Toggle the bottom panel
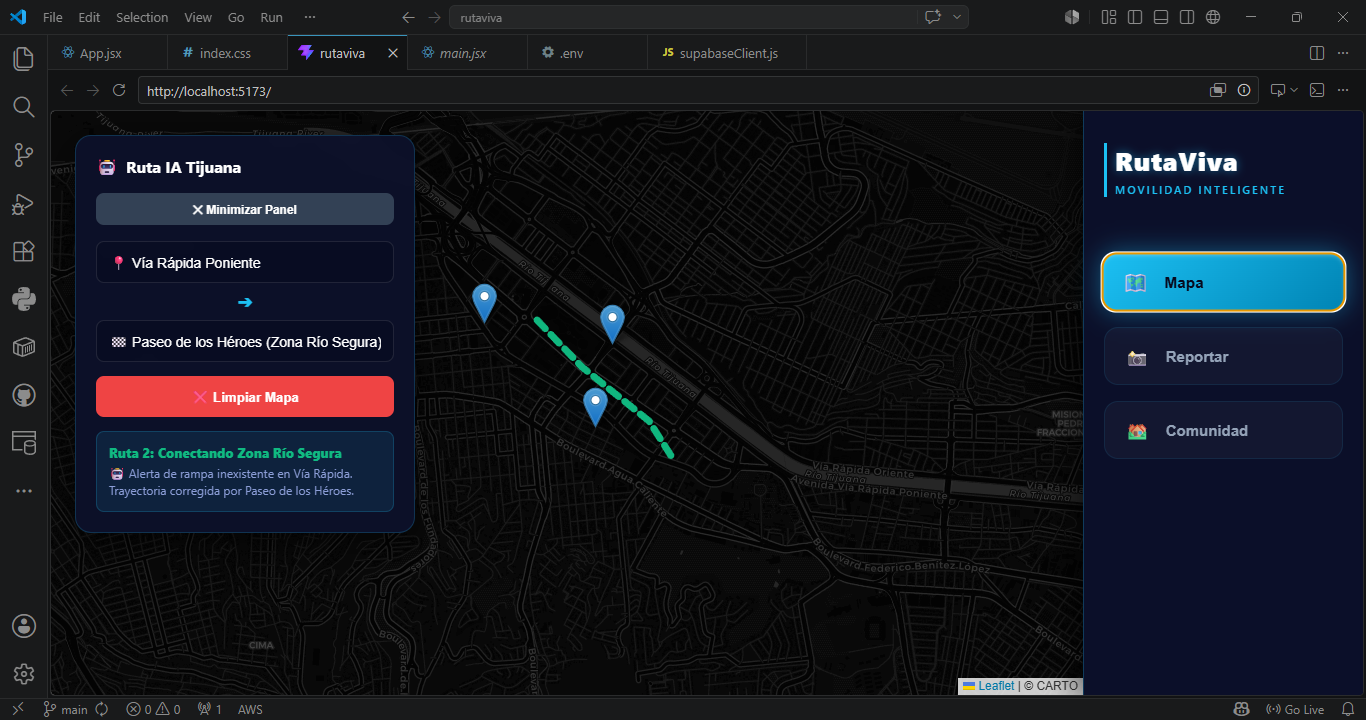 [1161, 17]
